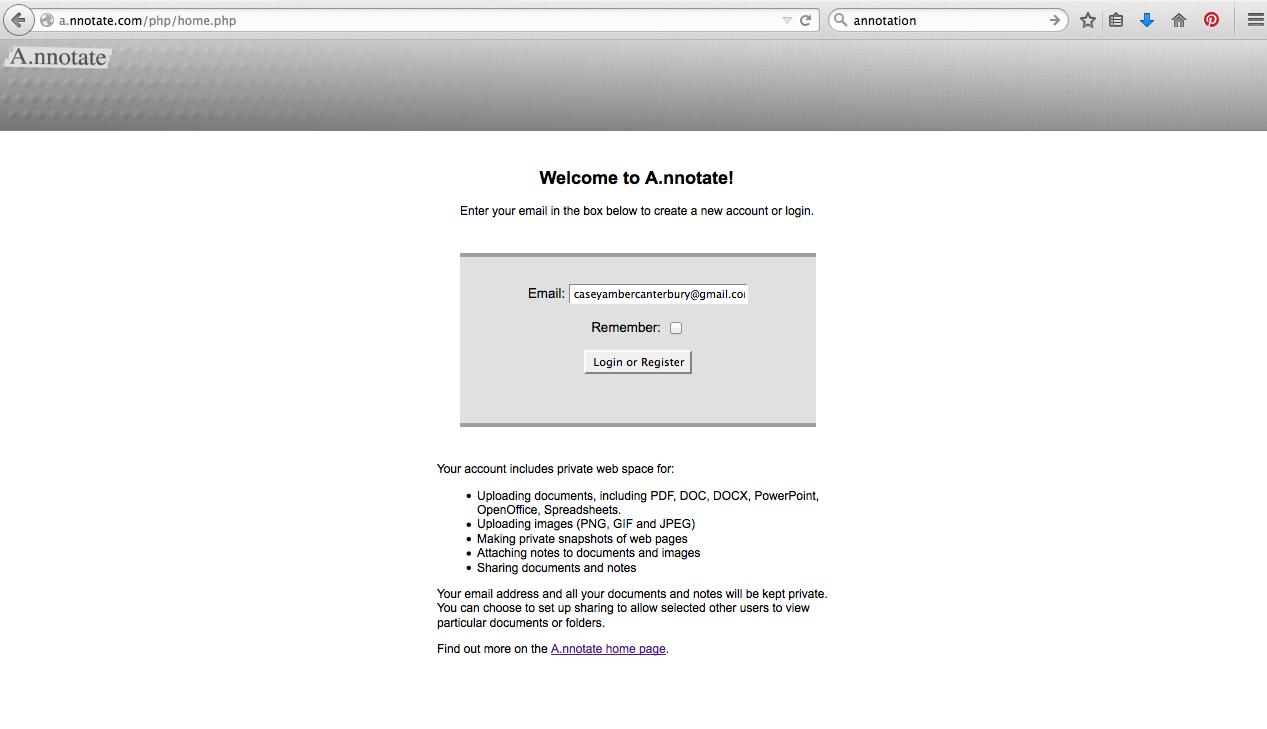Click the Welcome to A.nnotate! heading
Screen dimensions: 1267x729
pyautogui.click(x=637, y=178)
